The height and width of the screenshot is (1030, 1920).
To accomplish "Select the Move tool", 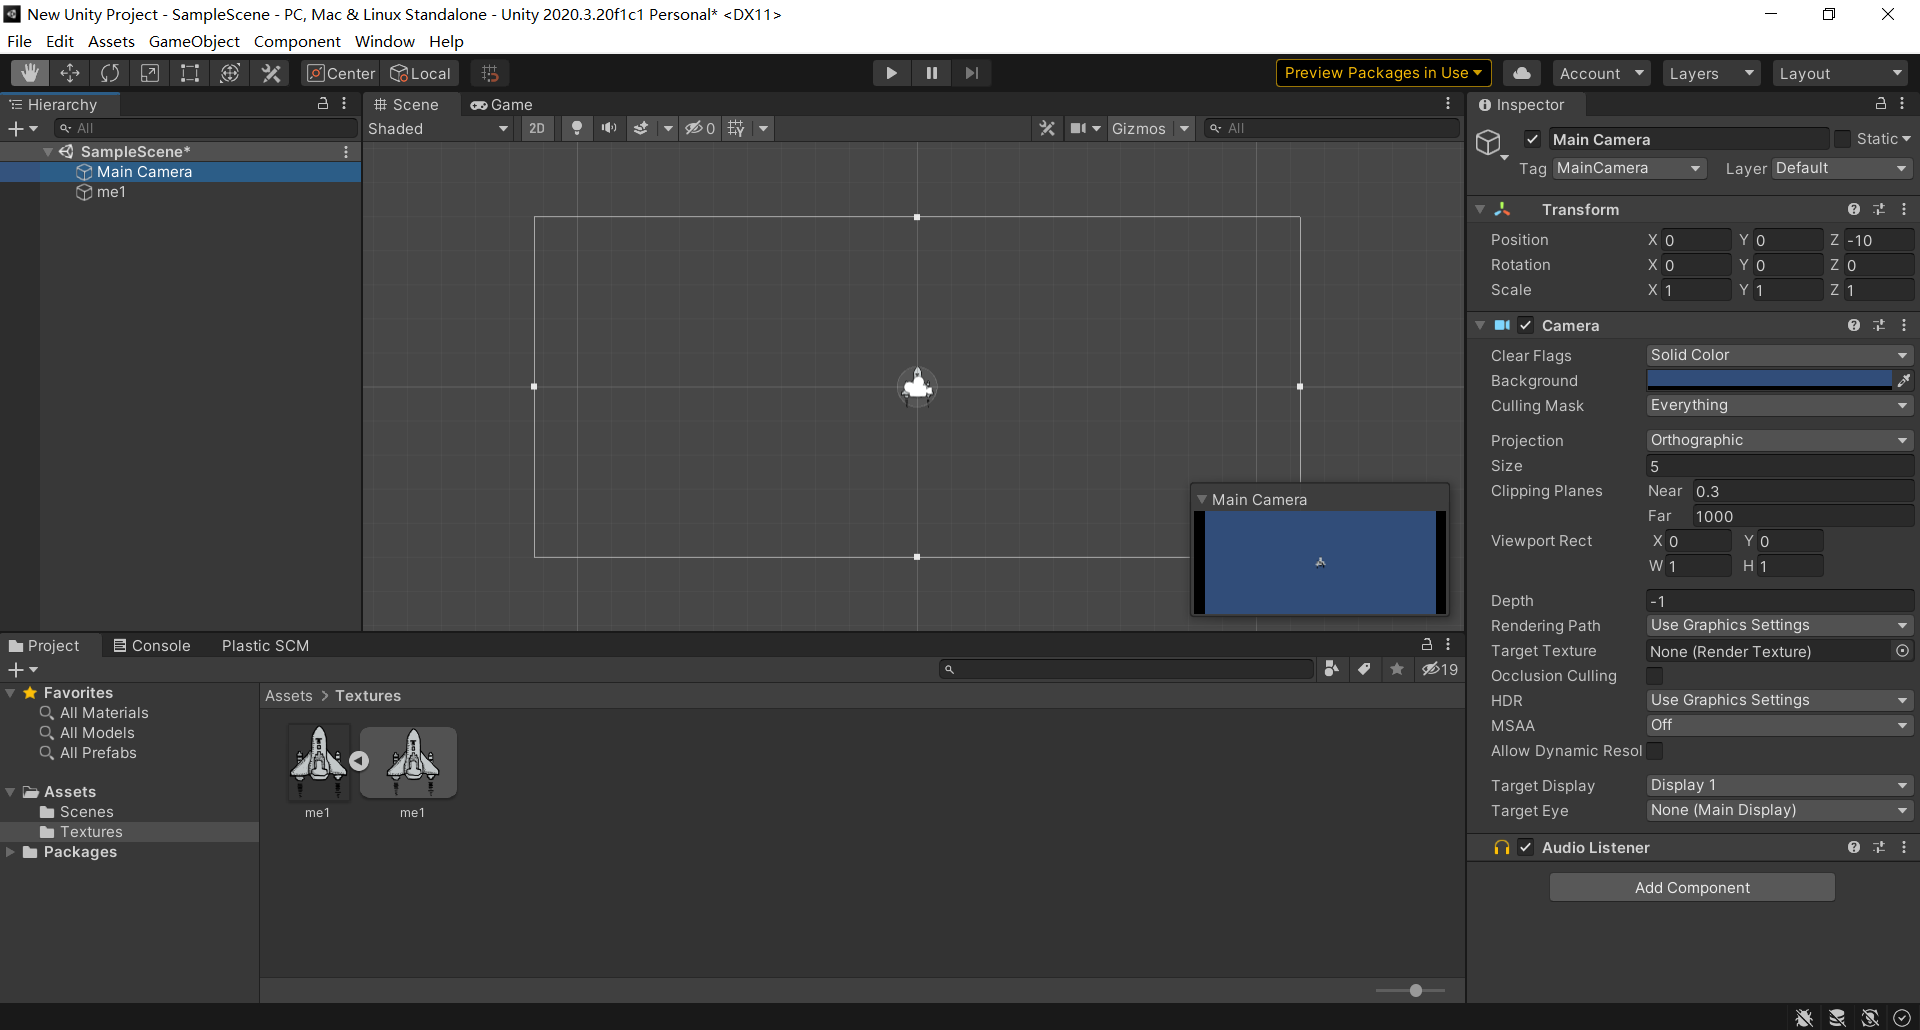I will coord(70,73).
